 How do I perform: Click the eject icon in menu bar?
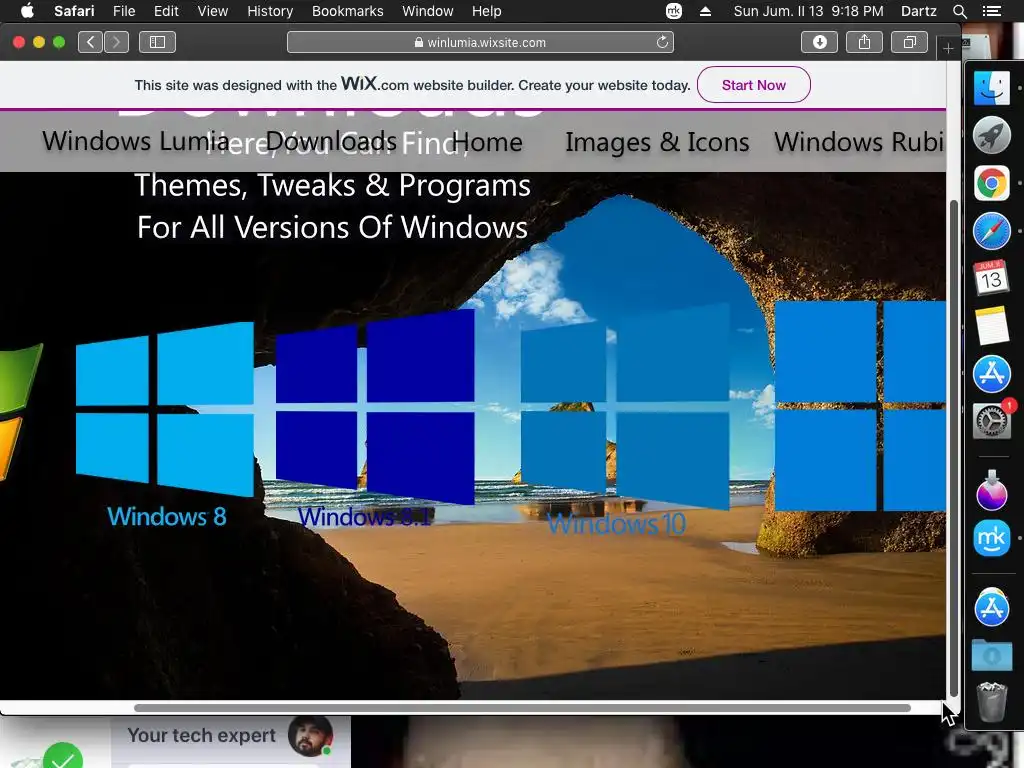click(x=705, y=11)
